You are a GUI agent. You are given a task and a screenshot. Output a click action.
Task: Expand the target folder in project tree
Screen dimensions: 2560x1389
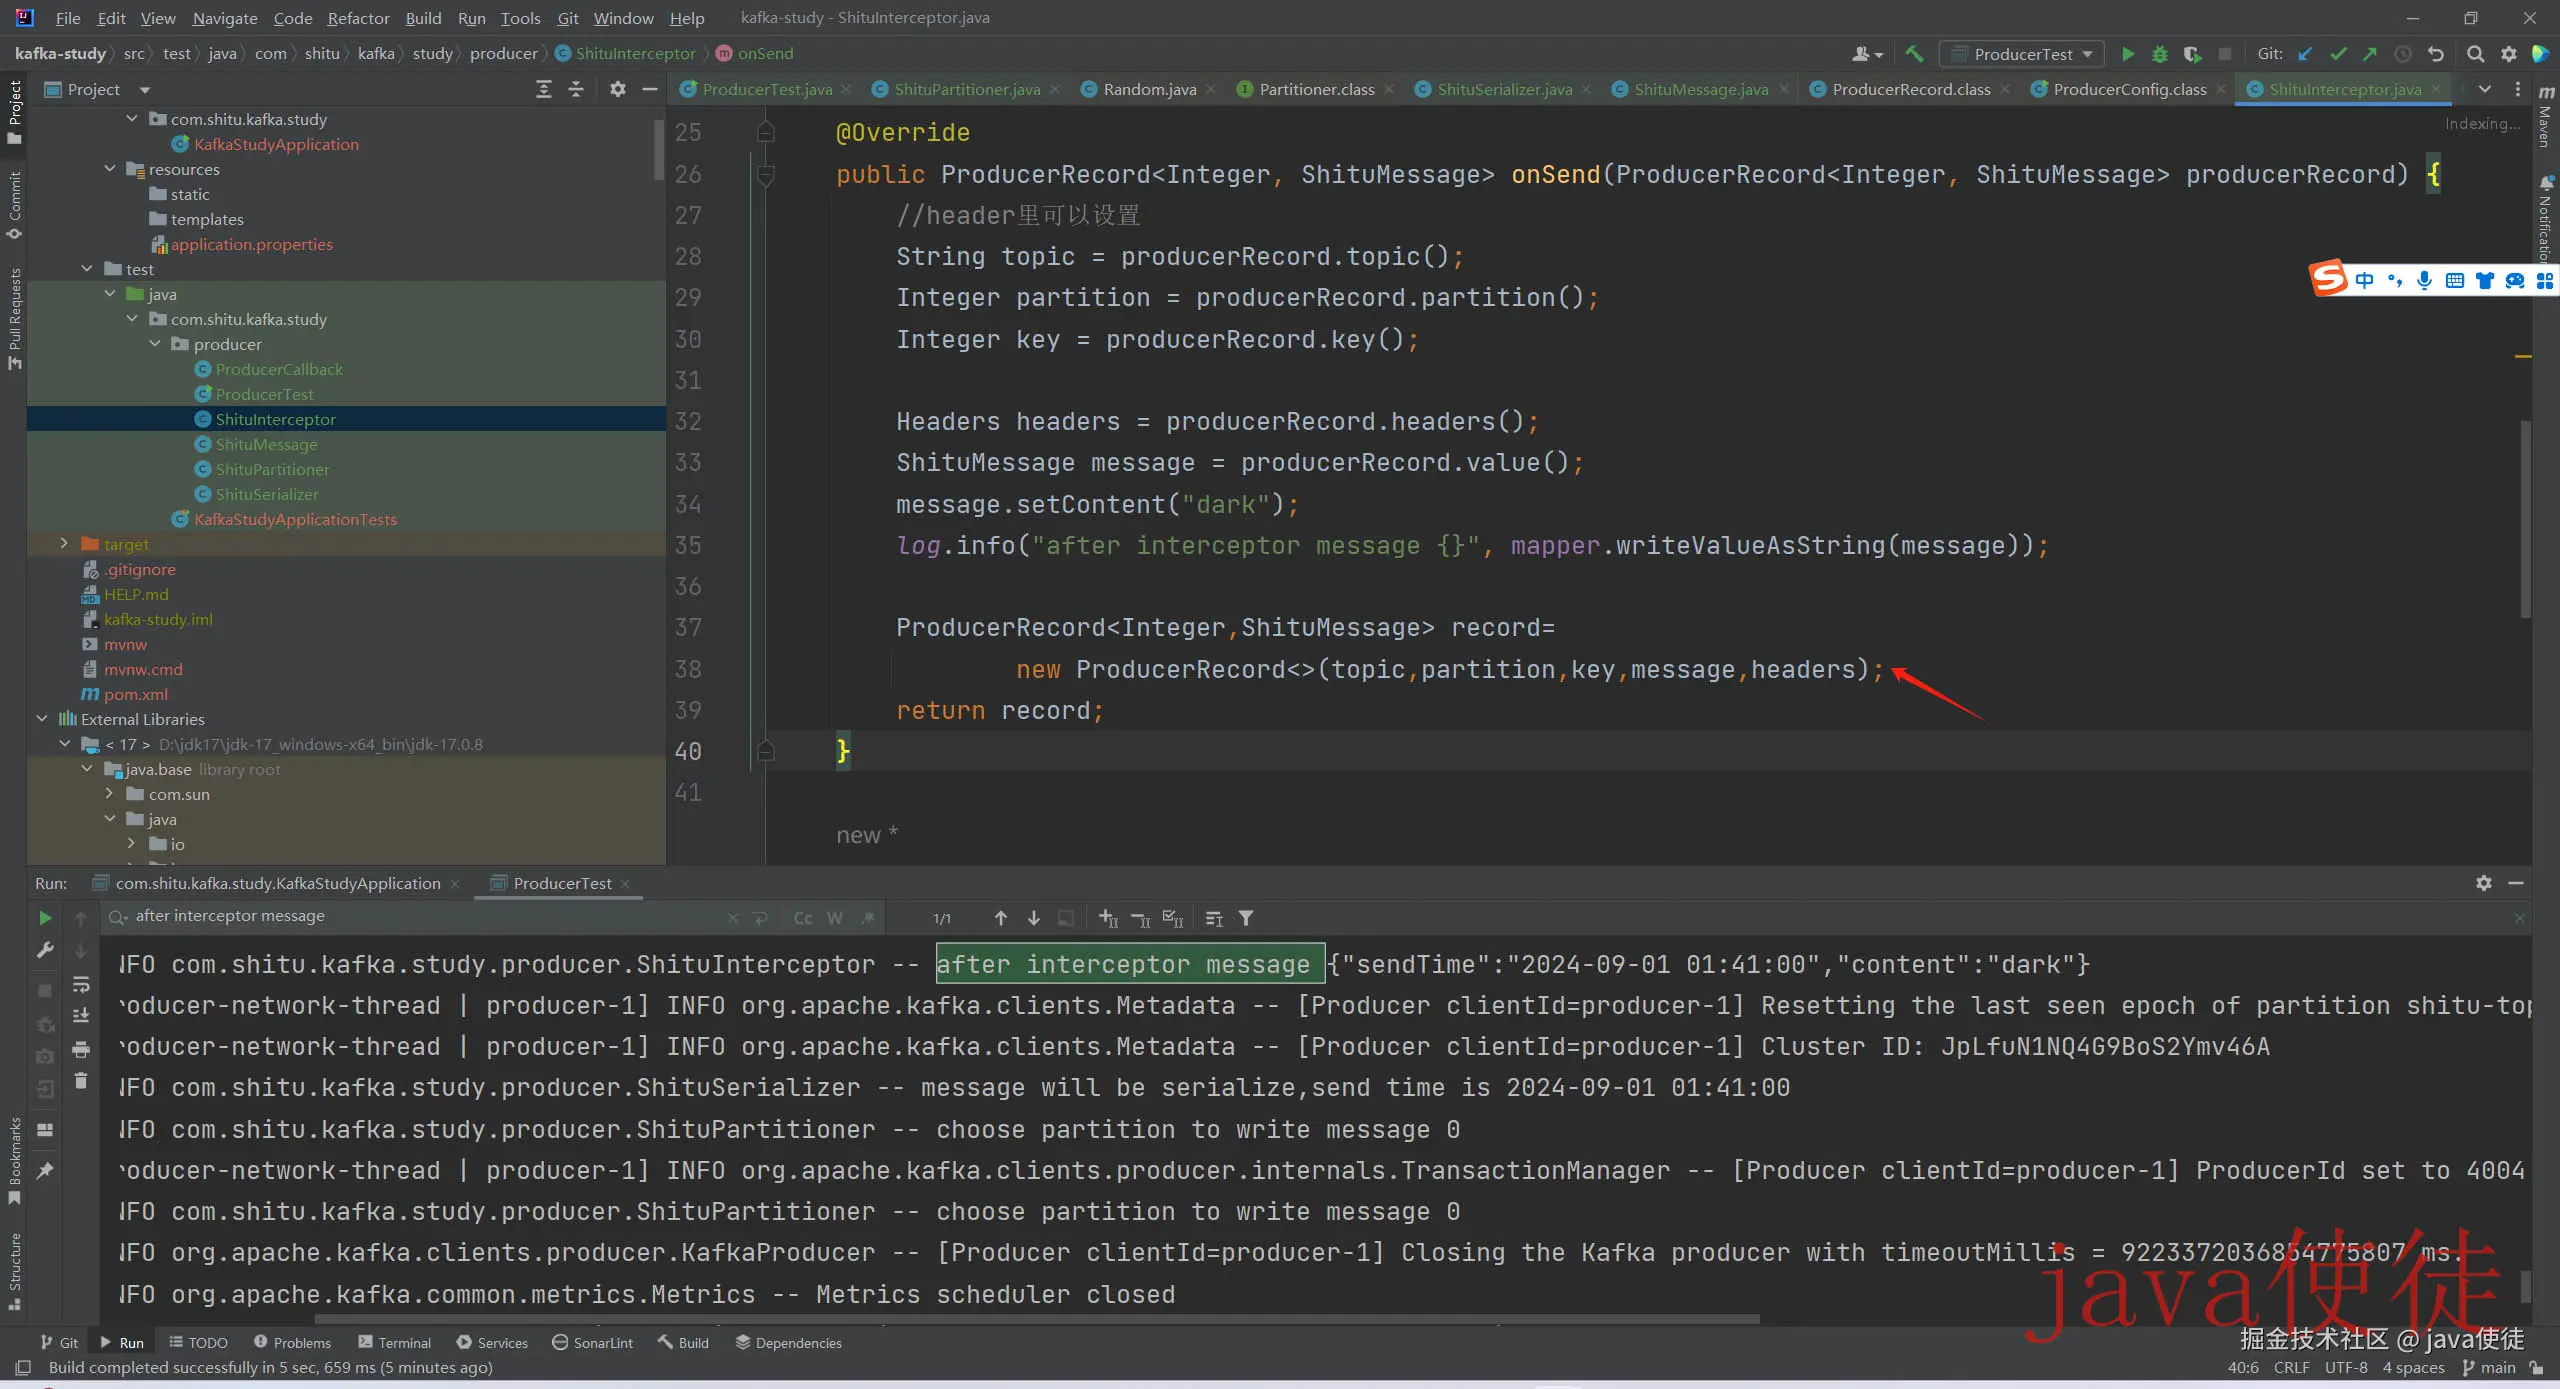(x=64, y=544)
